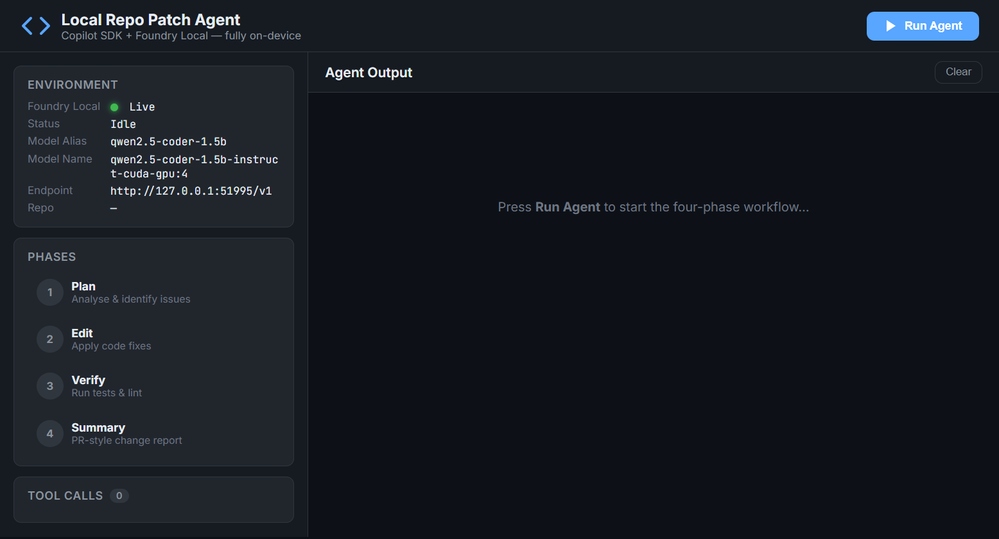Click the Environment panel header
The width and height of the screenshot is (999, 539).
pyautogui.click(x=72, y=85)
